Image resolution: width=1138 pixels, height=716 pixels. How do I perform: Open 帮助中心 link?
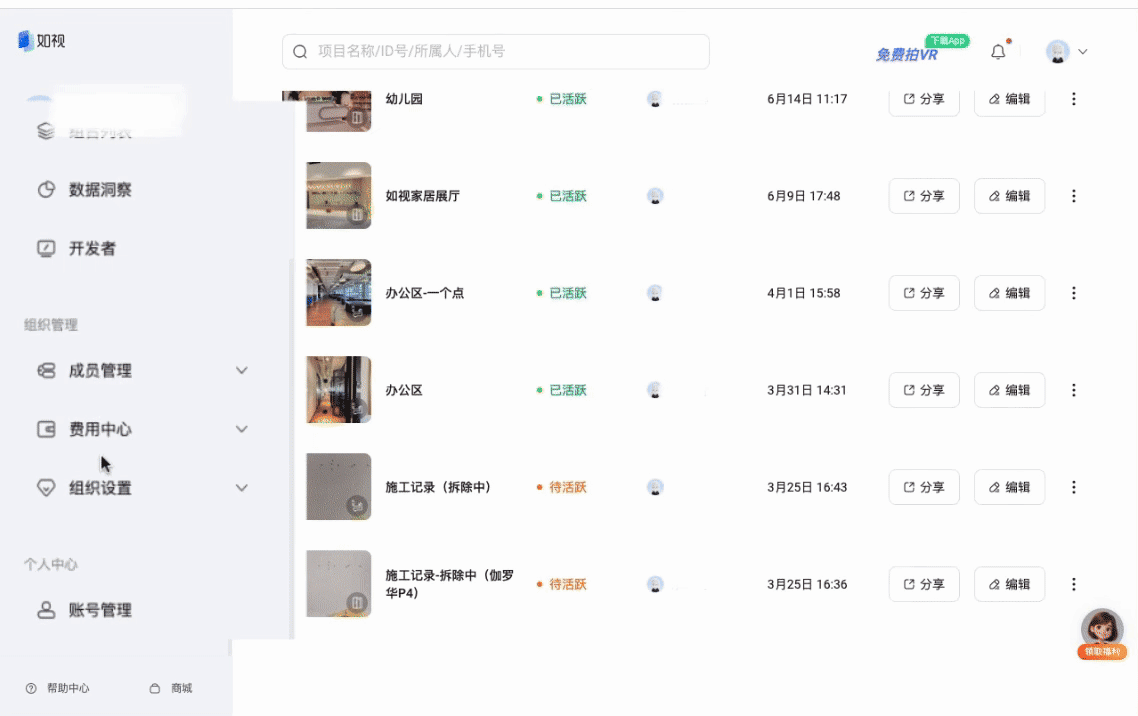click(58, 688)
